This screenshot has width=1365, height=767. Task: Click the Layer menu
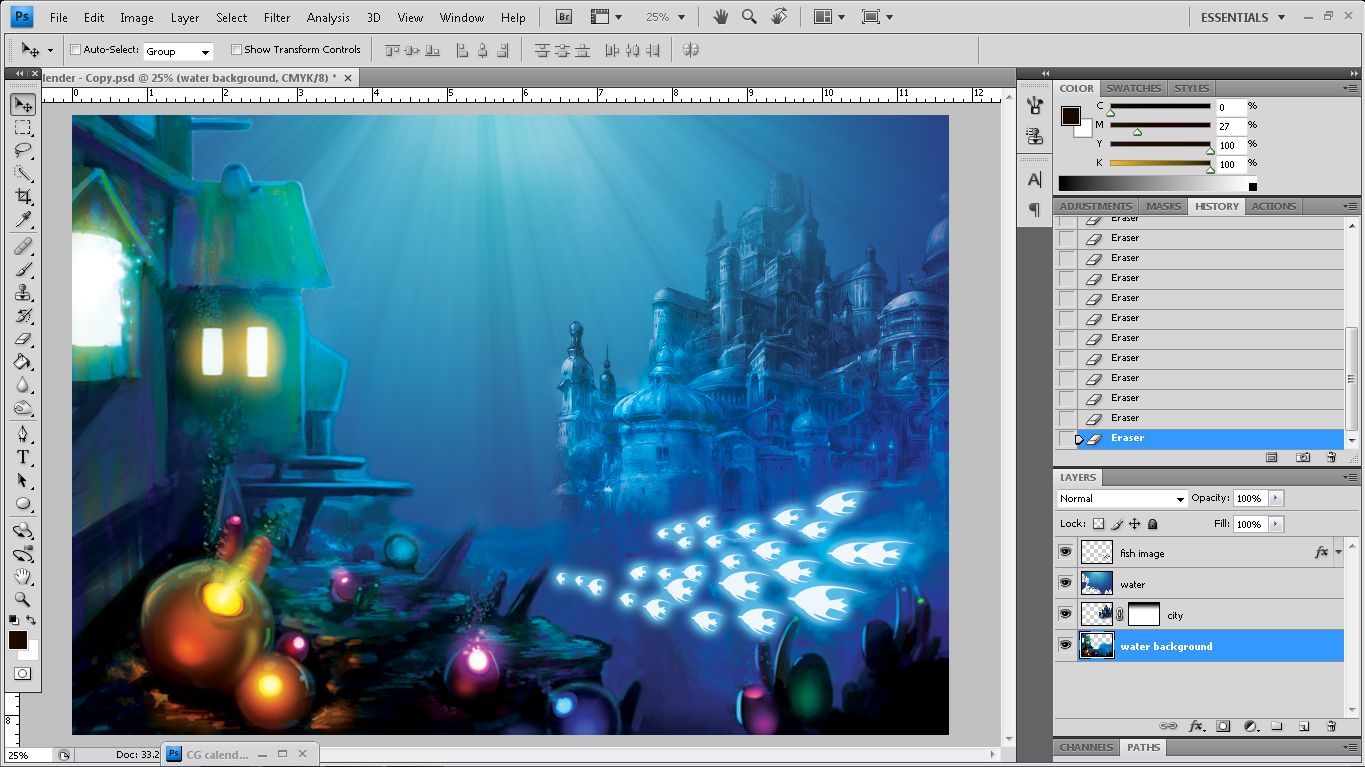(184, 18)
